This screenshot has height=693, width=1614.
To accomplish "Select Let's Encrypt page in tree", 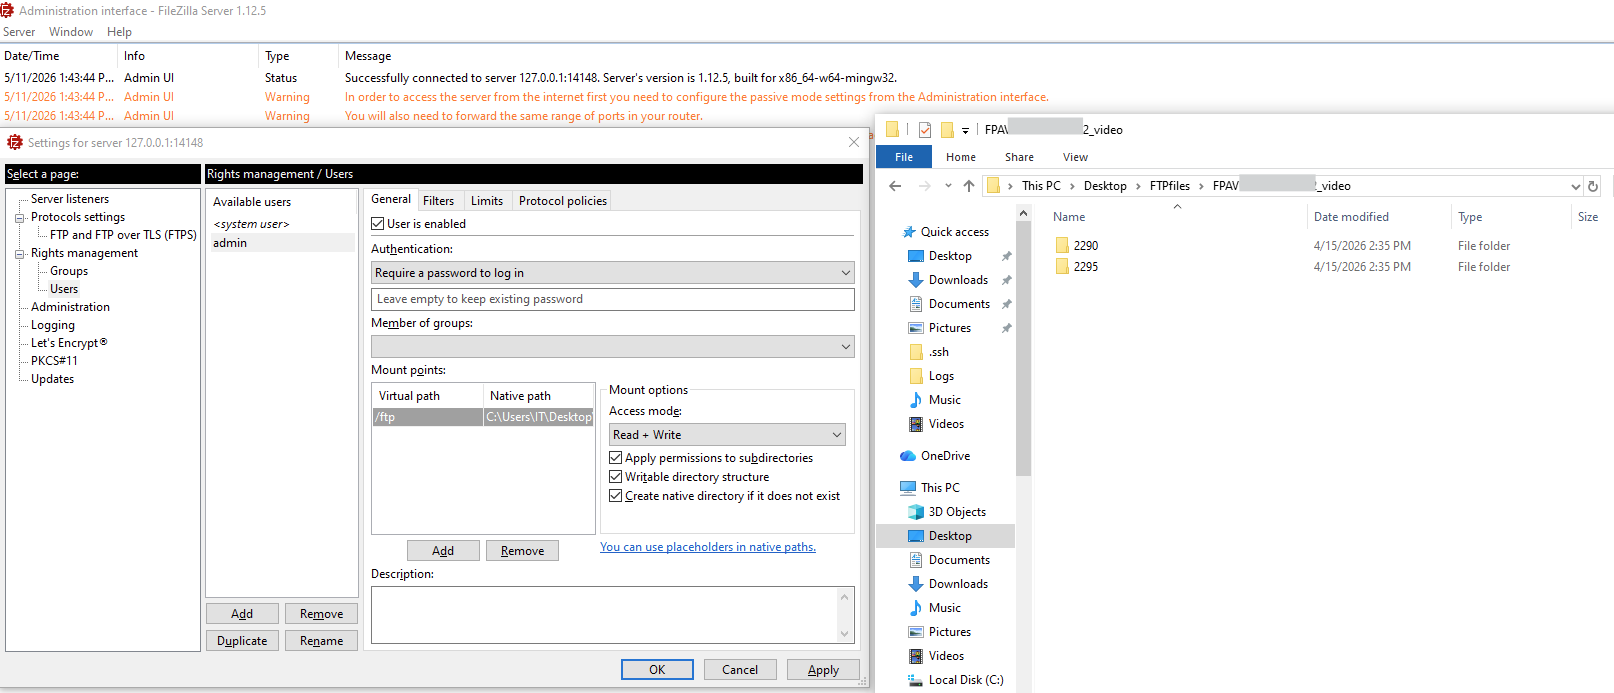I will [x=69, y=343].
